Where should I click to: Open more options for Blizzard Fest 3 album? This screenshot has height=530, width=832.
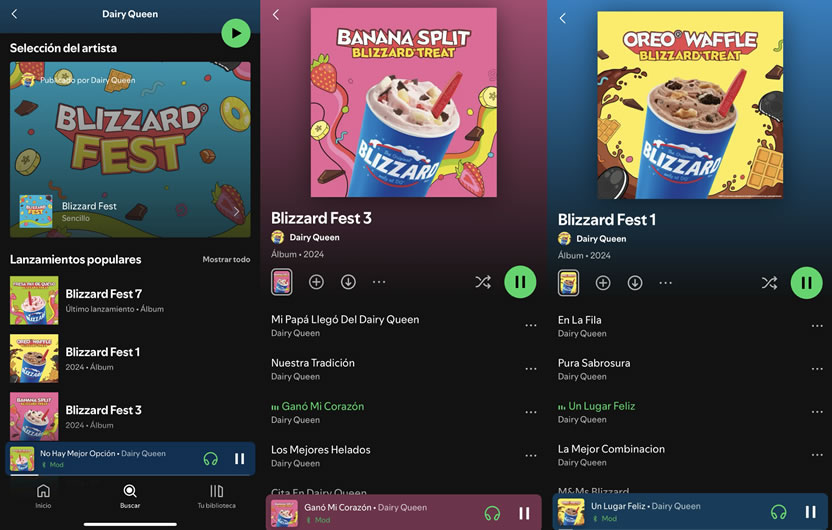[x=379, y=282]
